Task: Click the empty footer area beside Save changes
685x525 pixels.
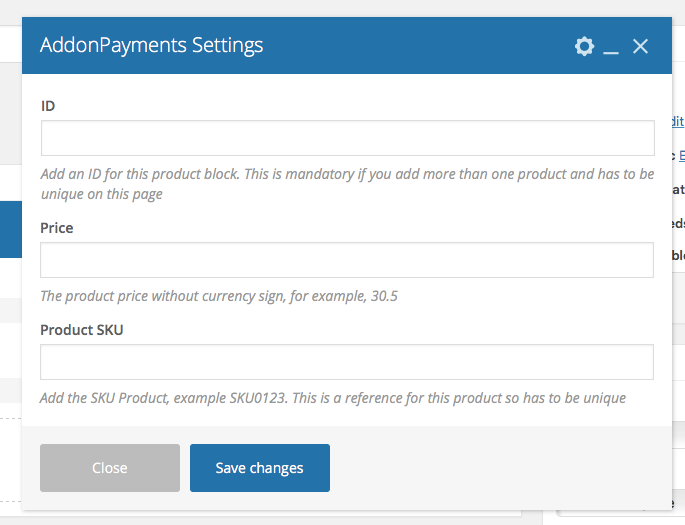Action: pos(500,468)
